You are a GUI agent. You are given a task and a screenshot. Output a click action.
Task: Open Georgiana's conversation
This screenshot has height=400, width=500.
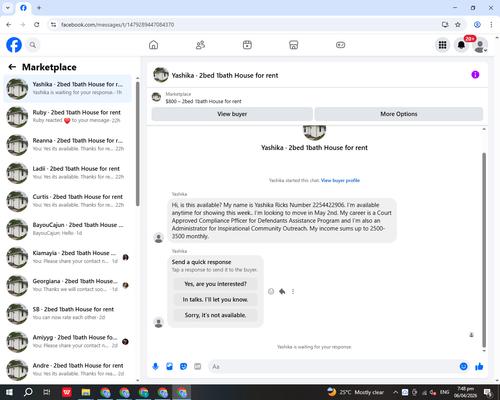point(67,285)
